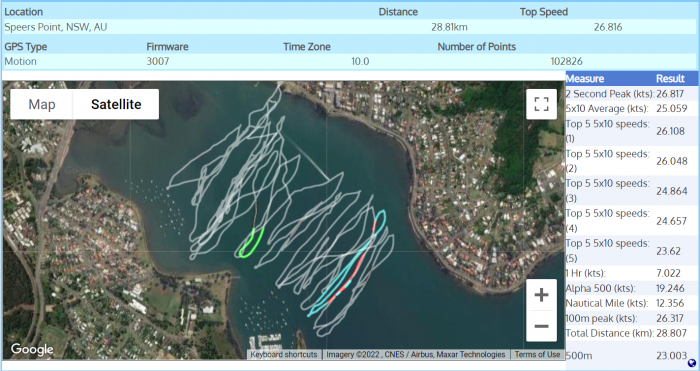Click the blue globe icon below the results
This screenshot has height=371, width=700.
tap(692, 363)
